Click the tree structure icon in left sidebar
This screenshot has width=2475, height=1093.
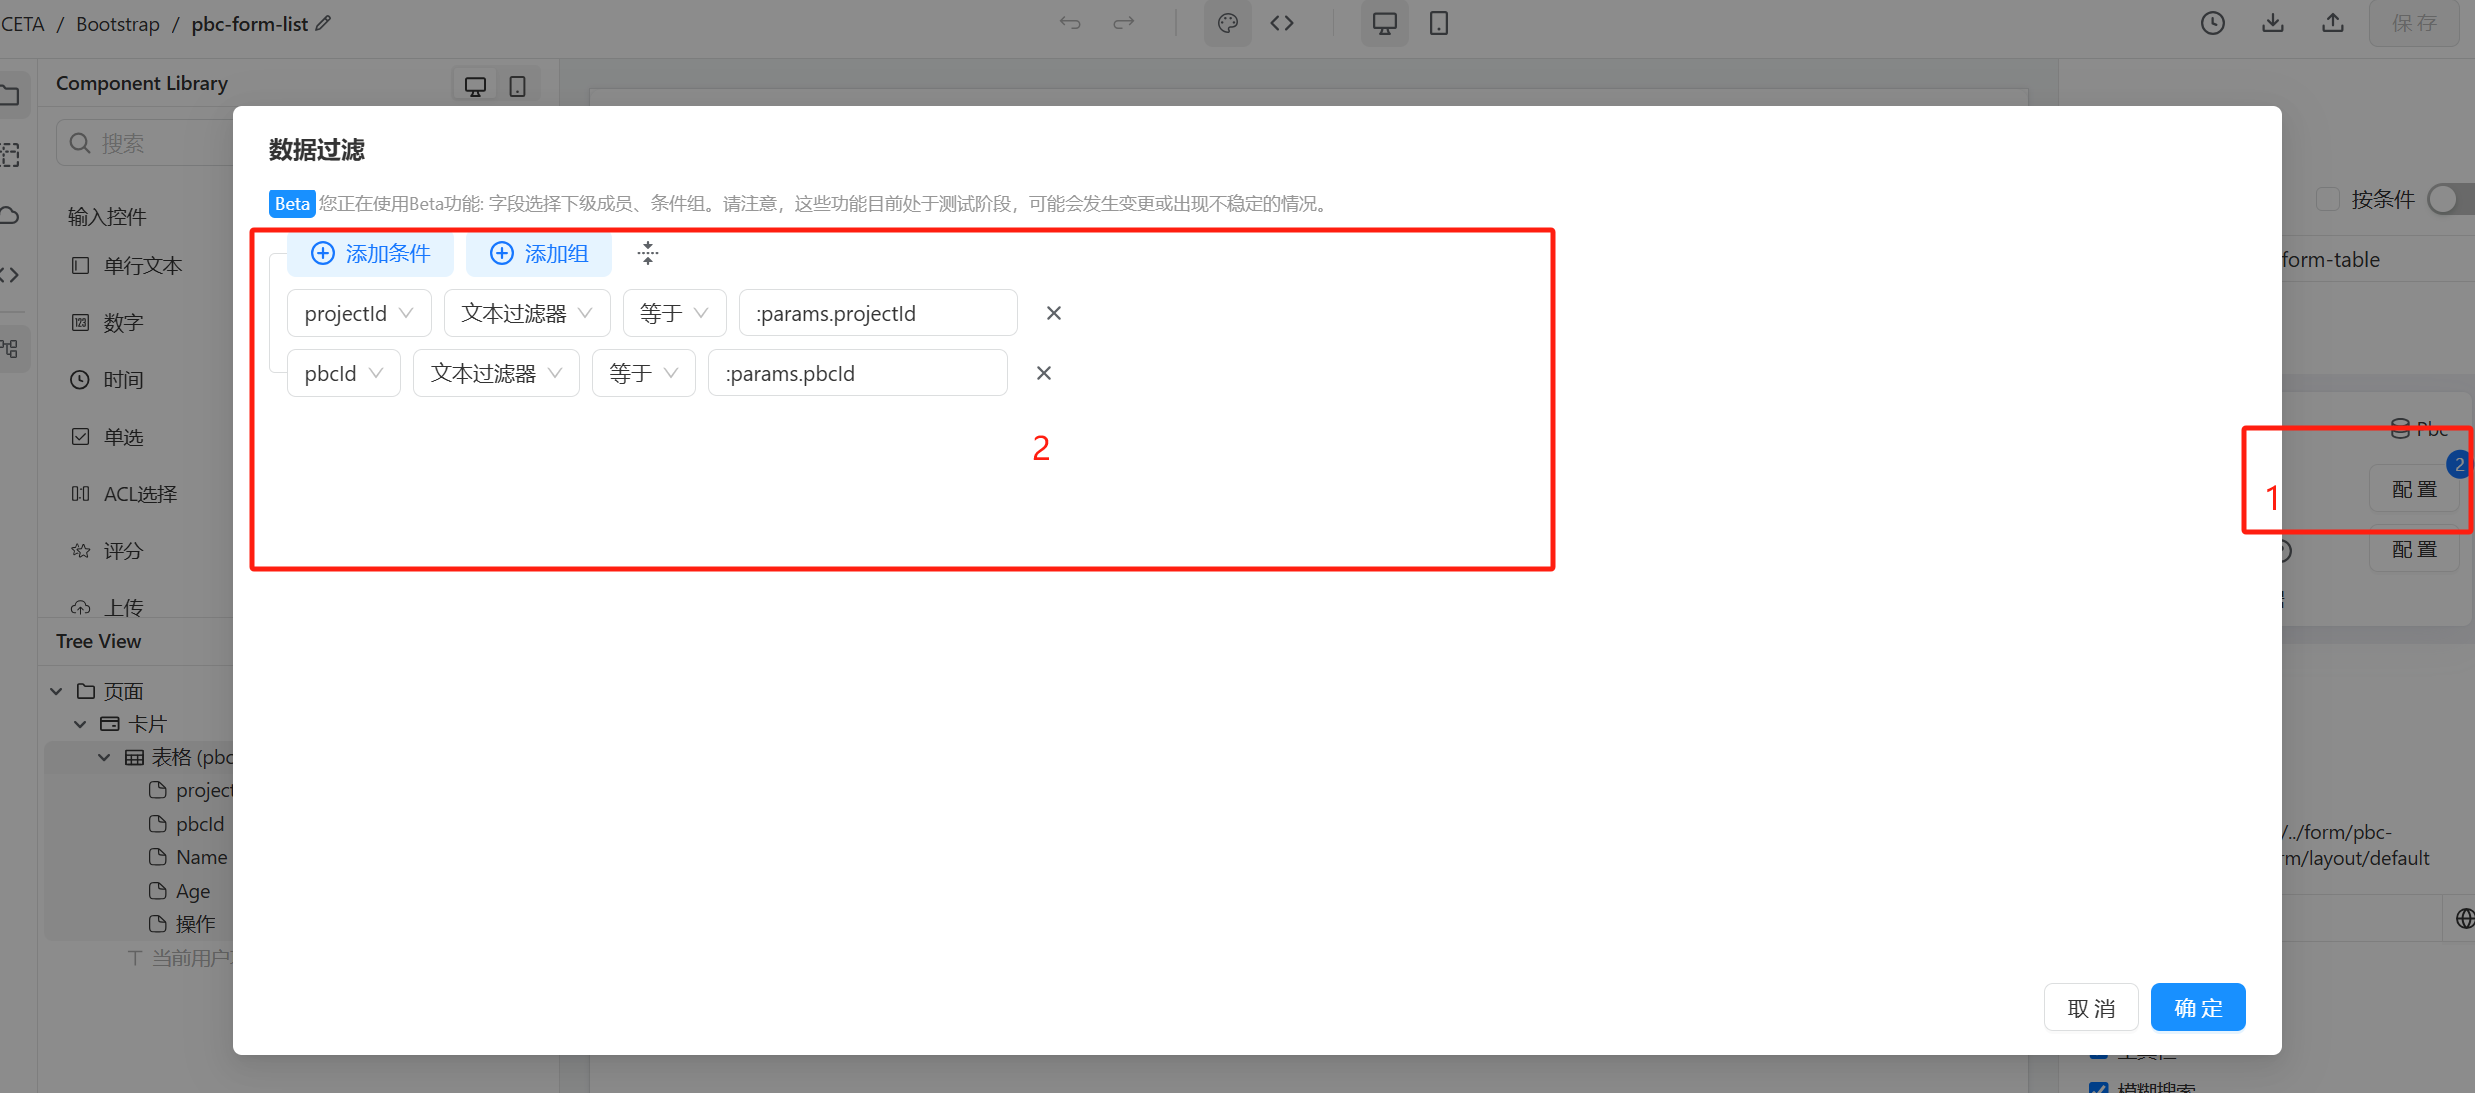coord(10,349)
